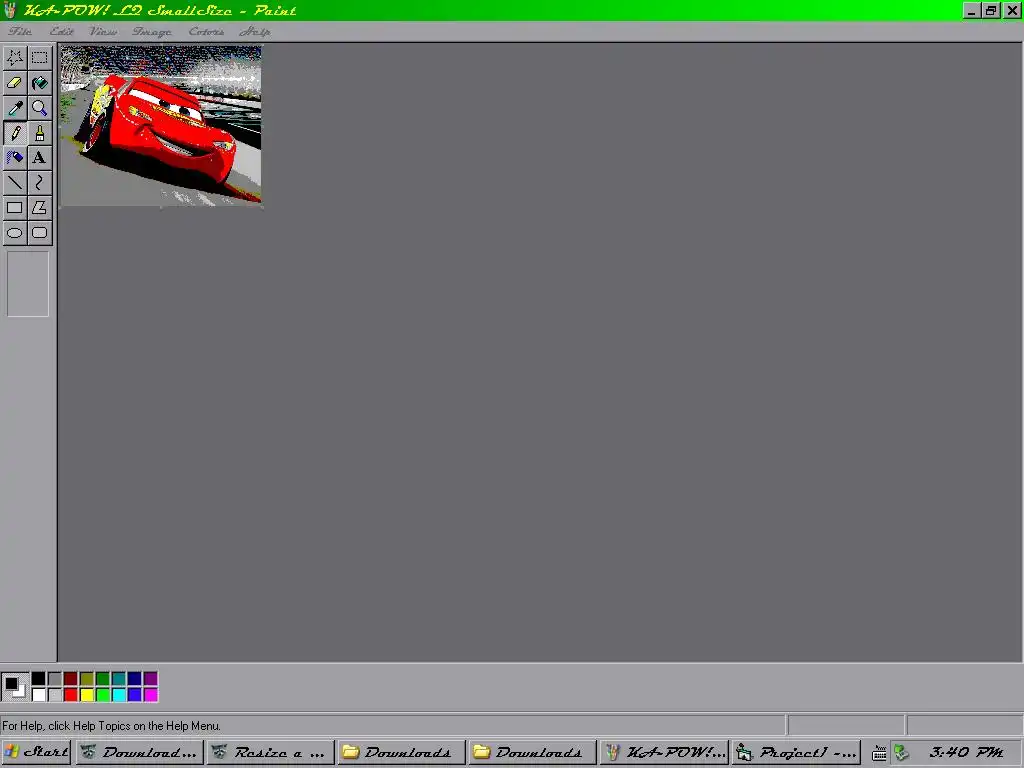
Task: Click the 3:40 PM clock
Action: coord(966,752)
